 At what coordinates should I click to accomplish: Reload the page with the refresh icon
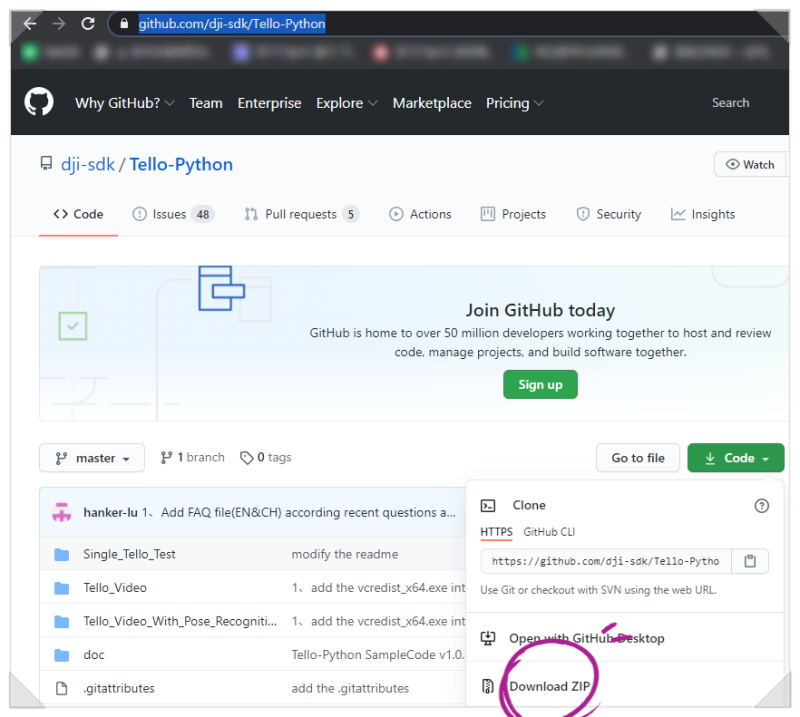point(88,23)
